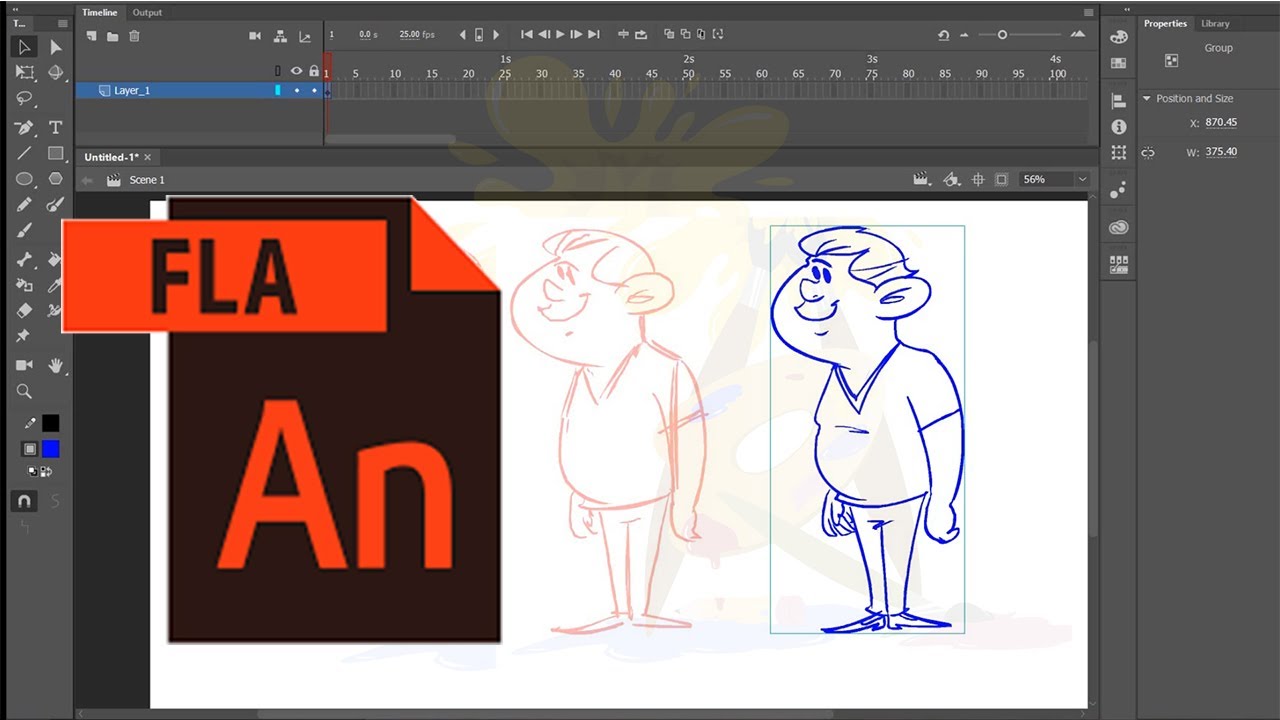
Task: Toggle the Layer Depth panel button
Action: point(305,36)
